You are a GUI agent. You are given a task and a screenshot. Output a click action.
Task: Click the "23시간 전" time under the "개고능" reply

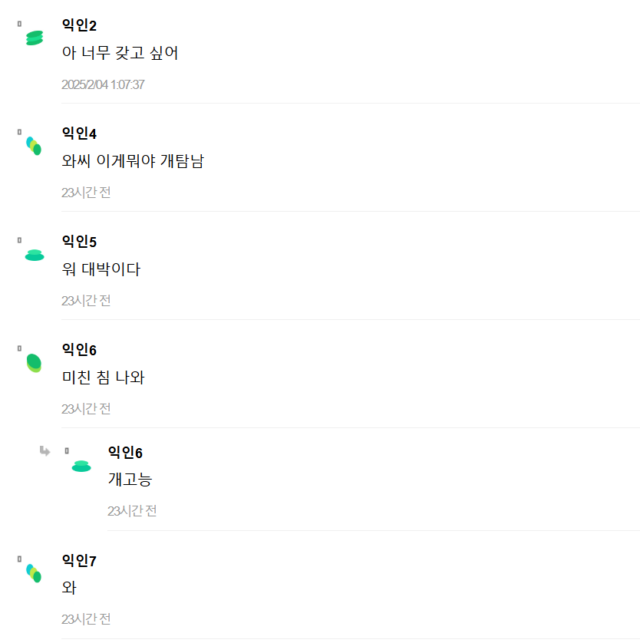[132, 511]
